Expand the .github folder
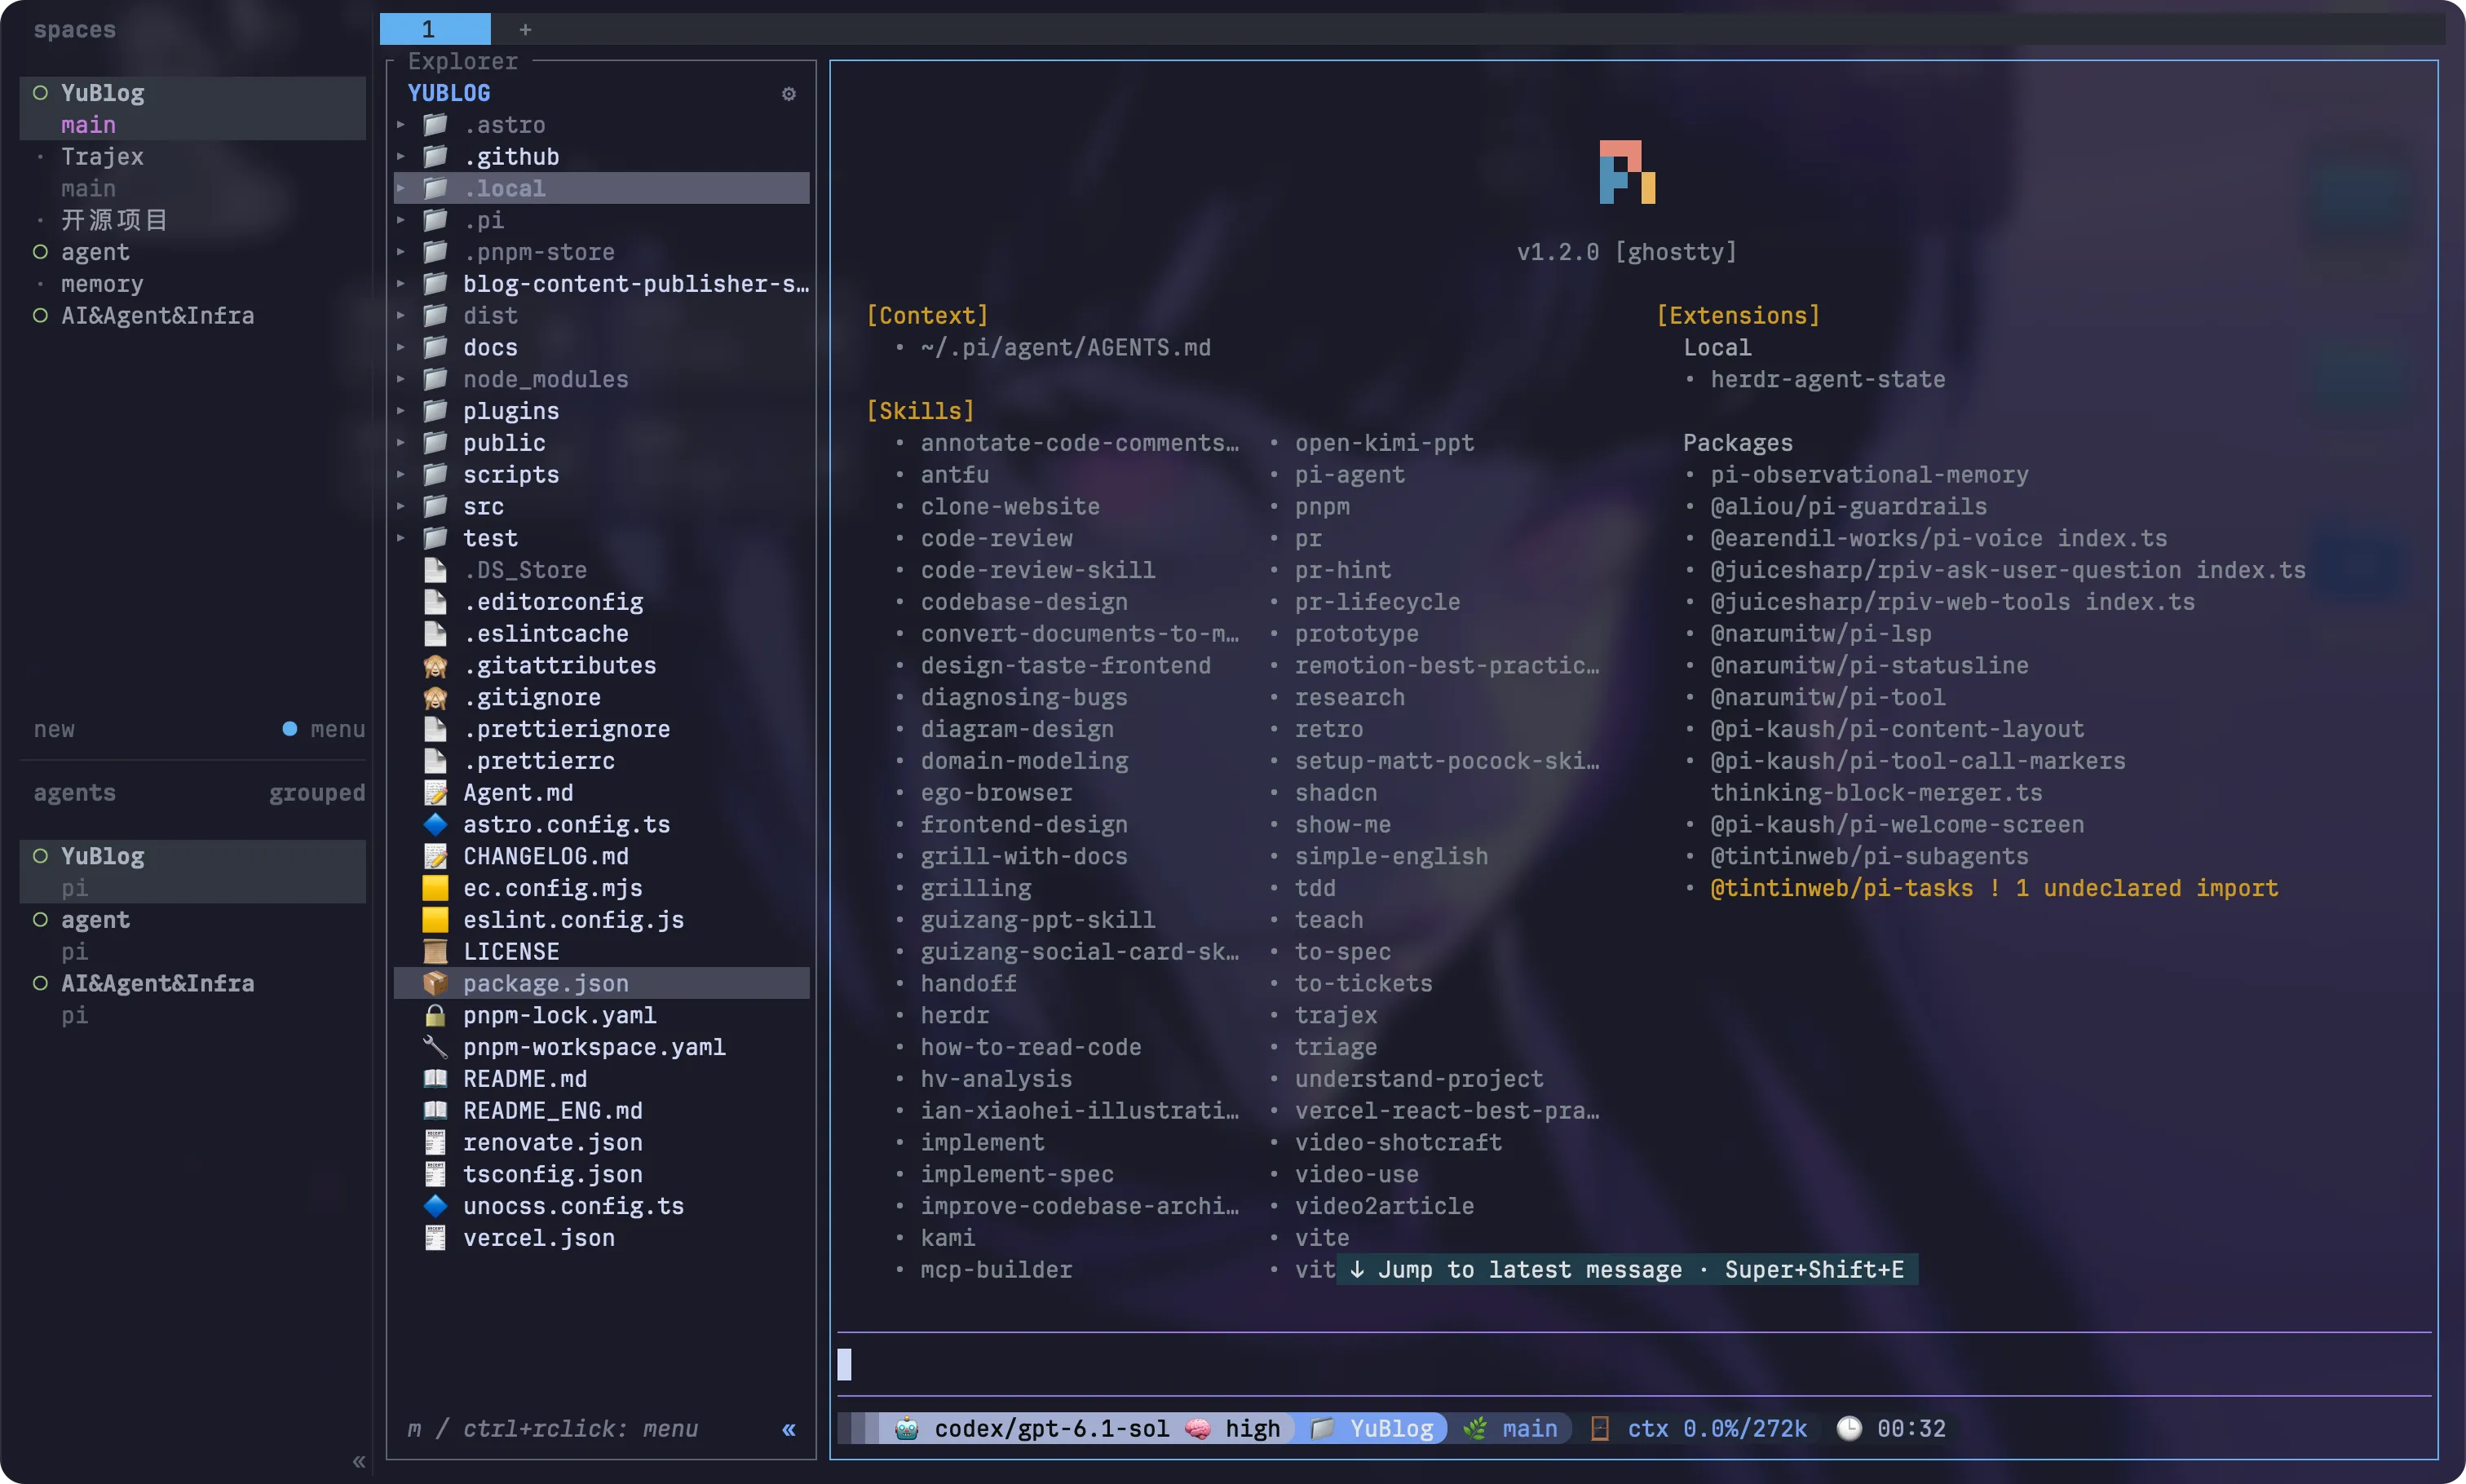The width and height of the screenshot is (2466, 1484). click(x=400, y=157)
